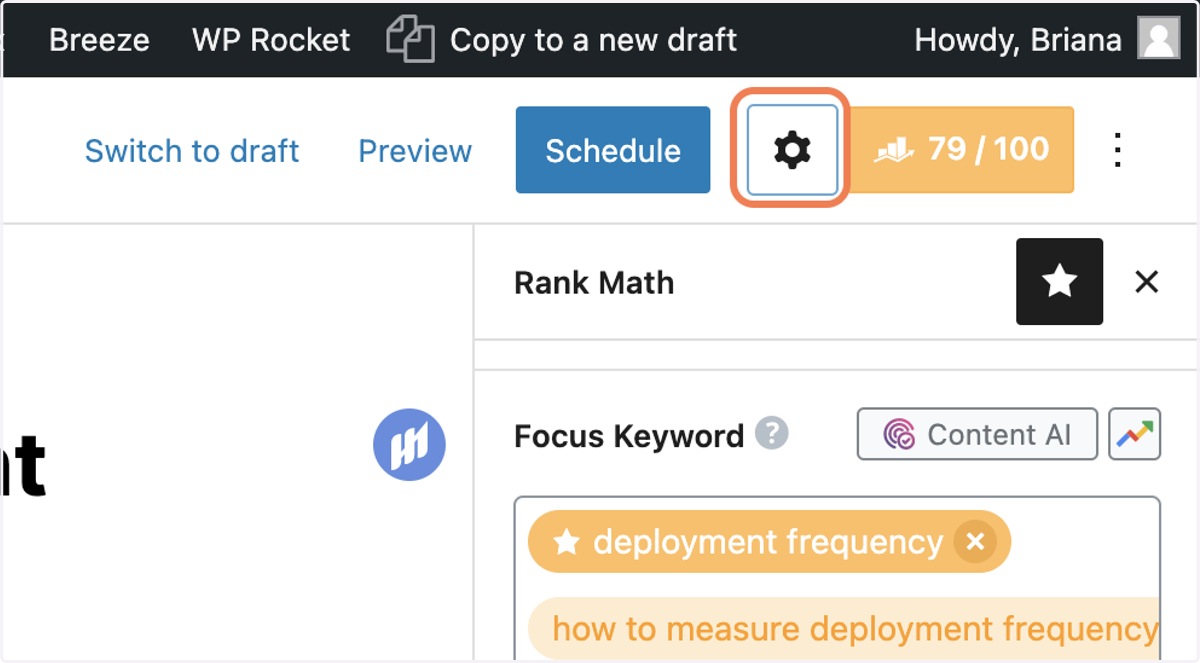This screenshot has width=1200, height=663.
Task: Open the post Preview
Action: (x=415, y=151)
